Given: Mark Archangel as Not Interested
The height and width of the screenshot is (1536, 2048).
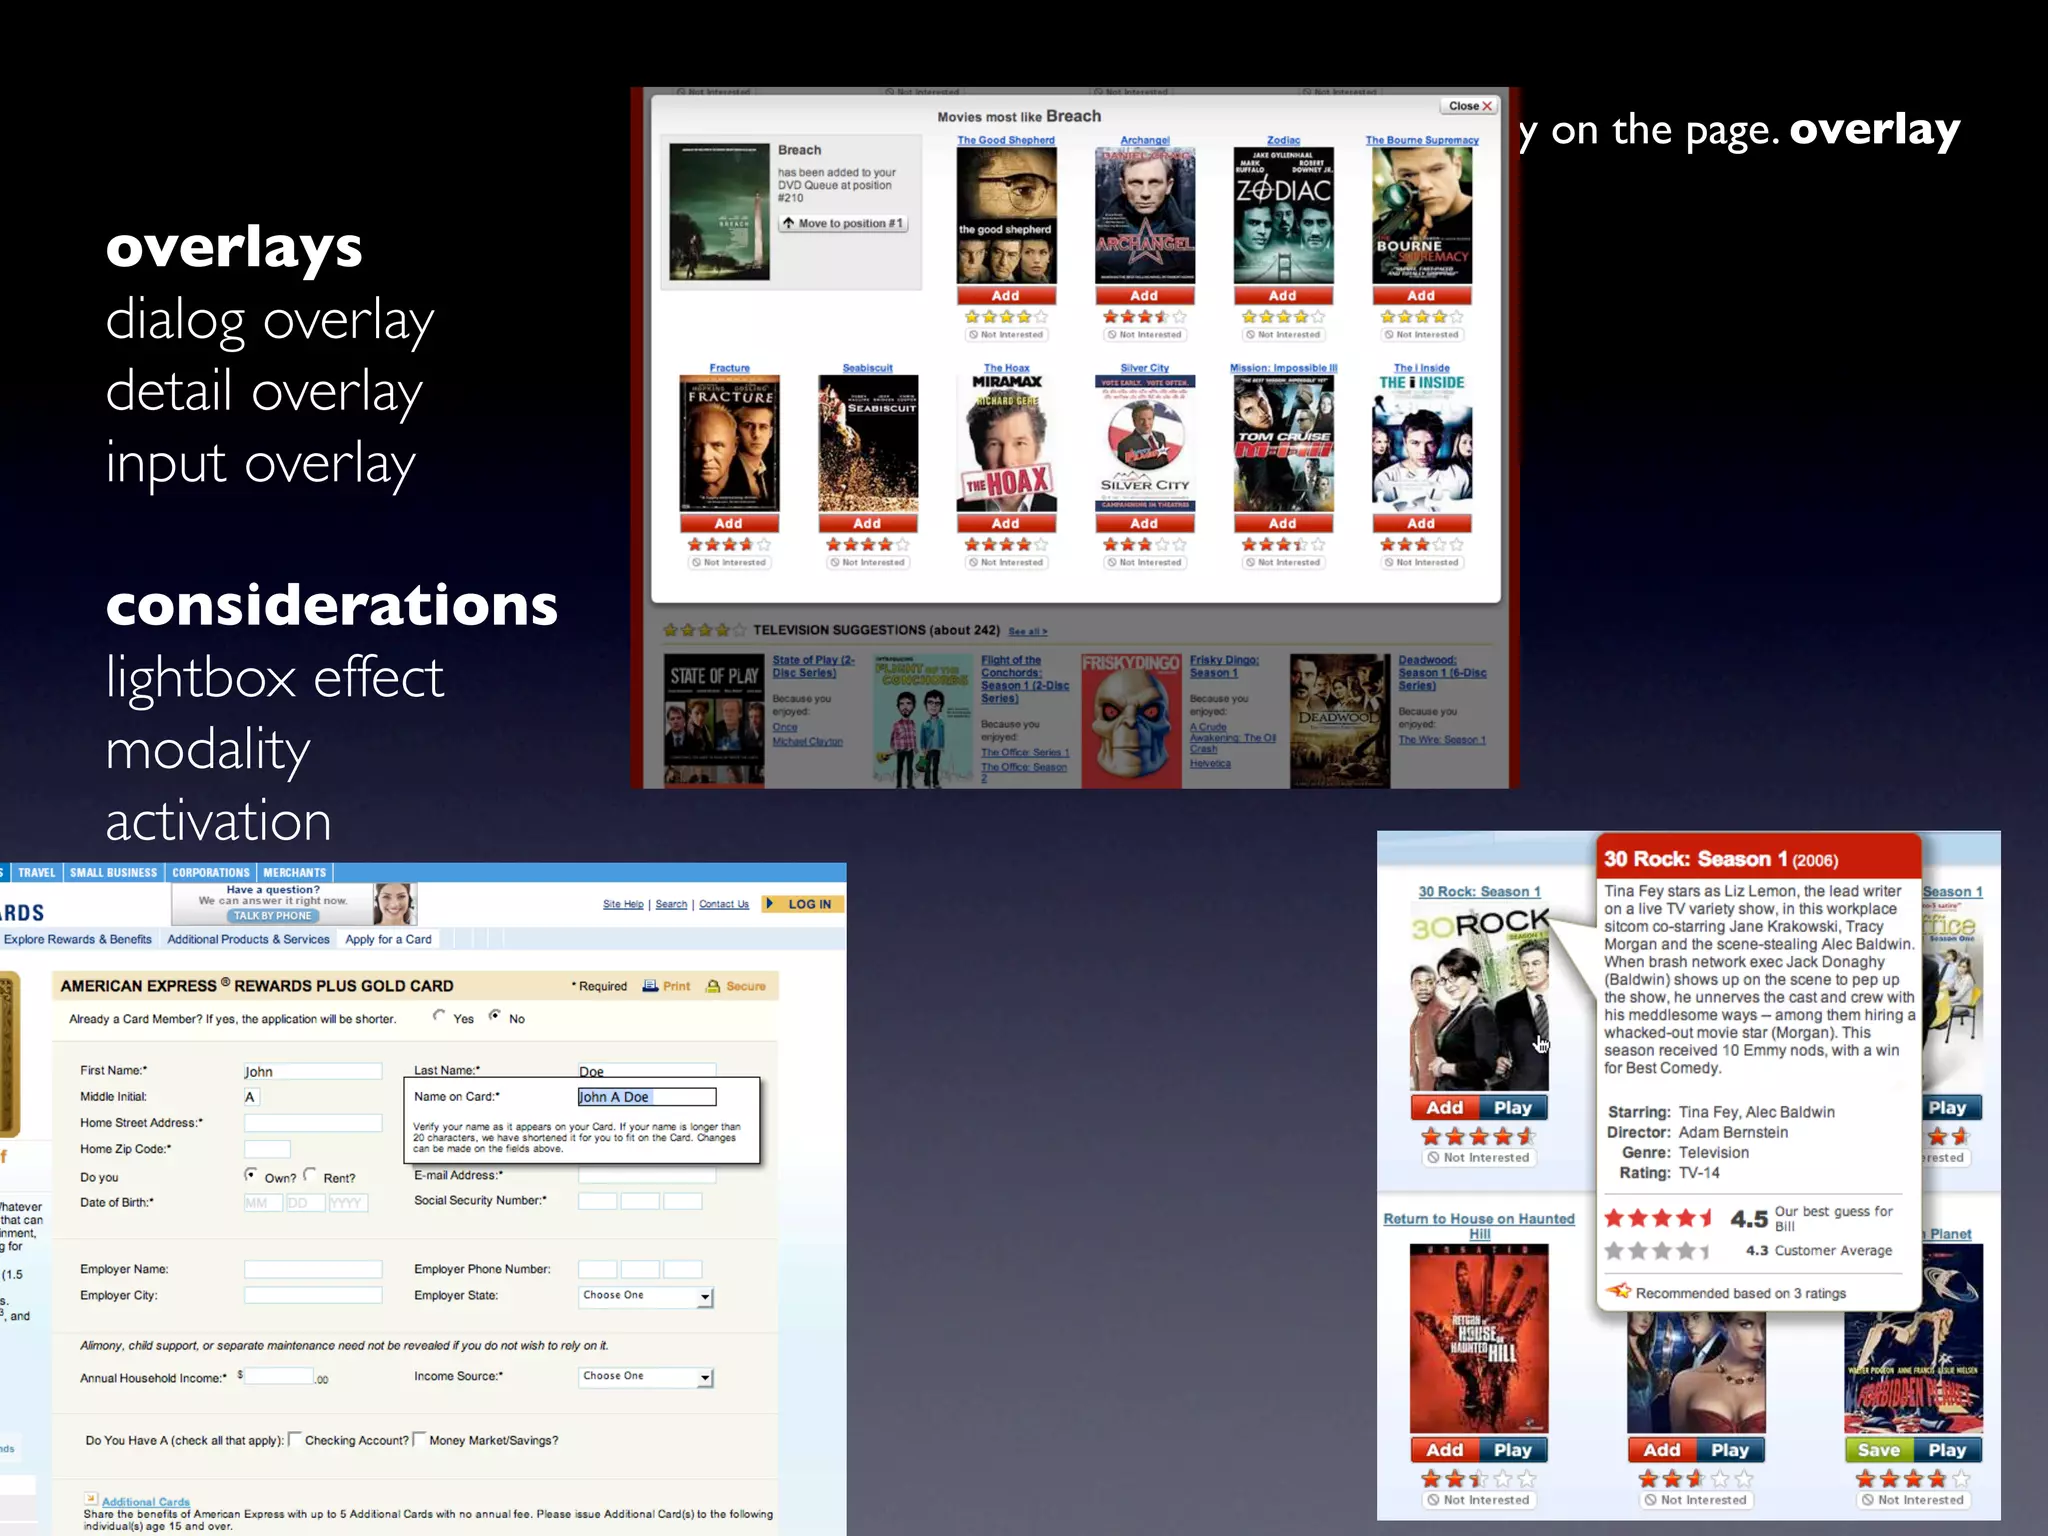Looking at the screenshot, I should point(1144,335).
